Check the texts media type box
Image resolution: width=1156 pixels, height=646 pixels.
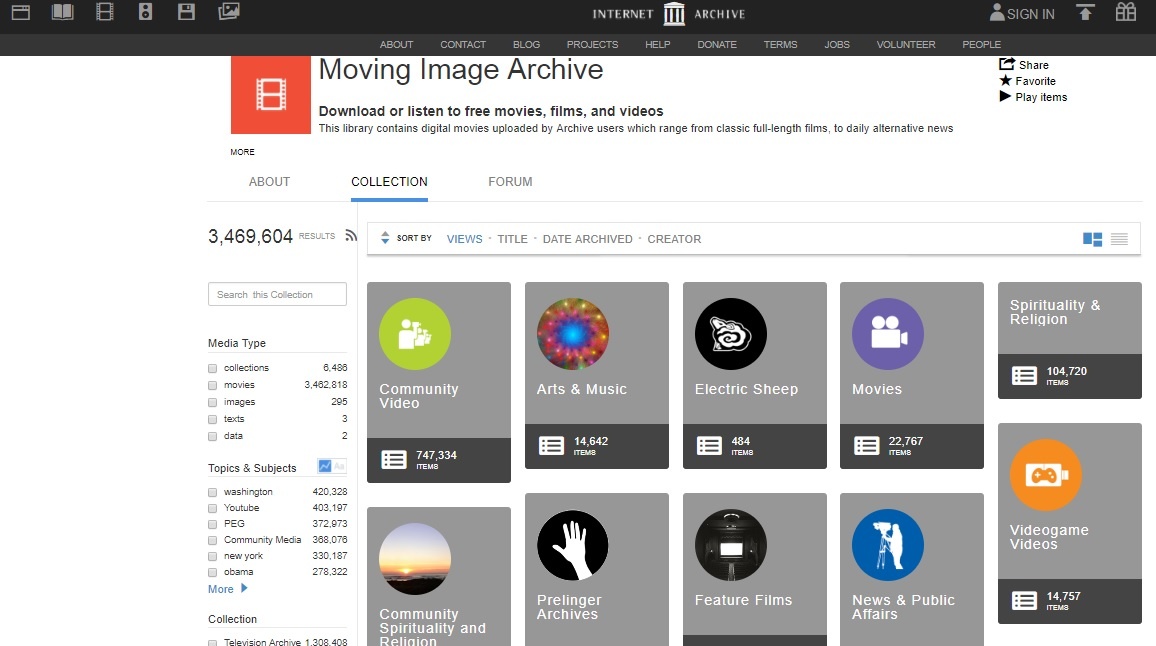(x=212, y=420)
